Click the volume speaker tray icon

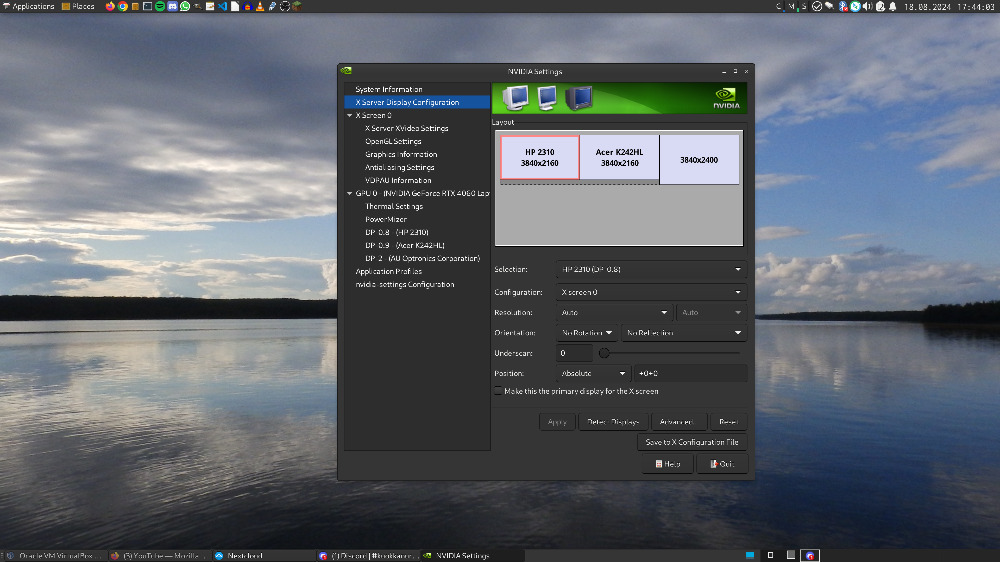point(867,6)
